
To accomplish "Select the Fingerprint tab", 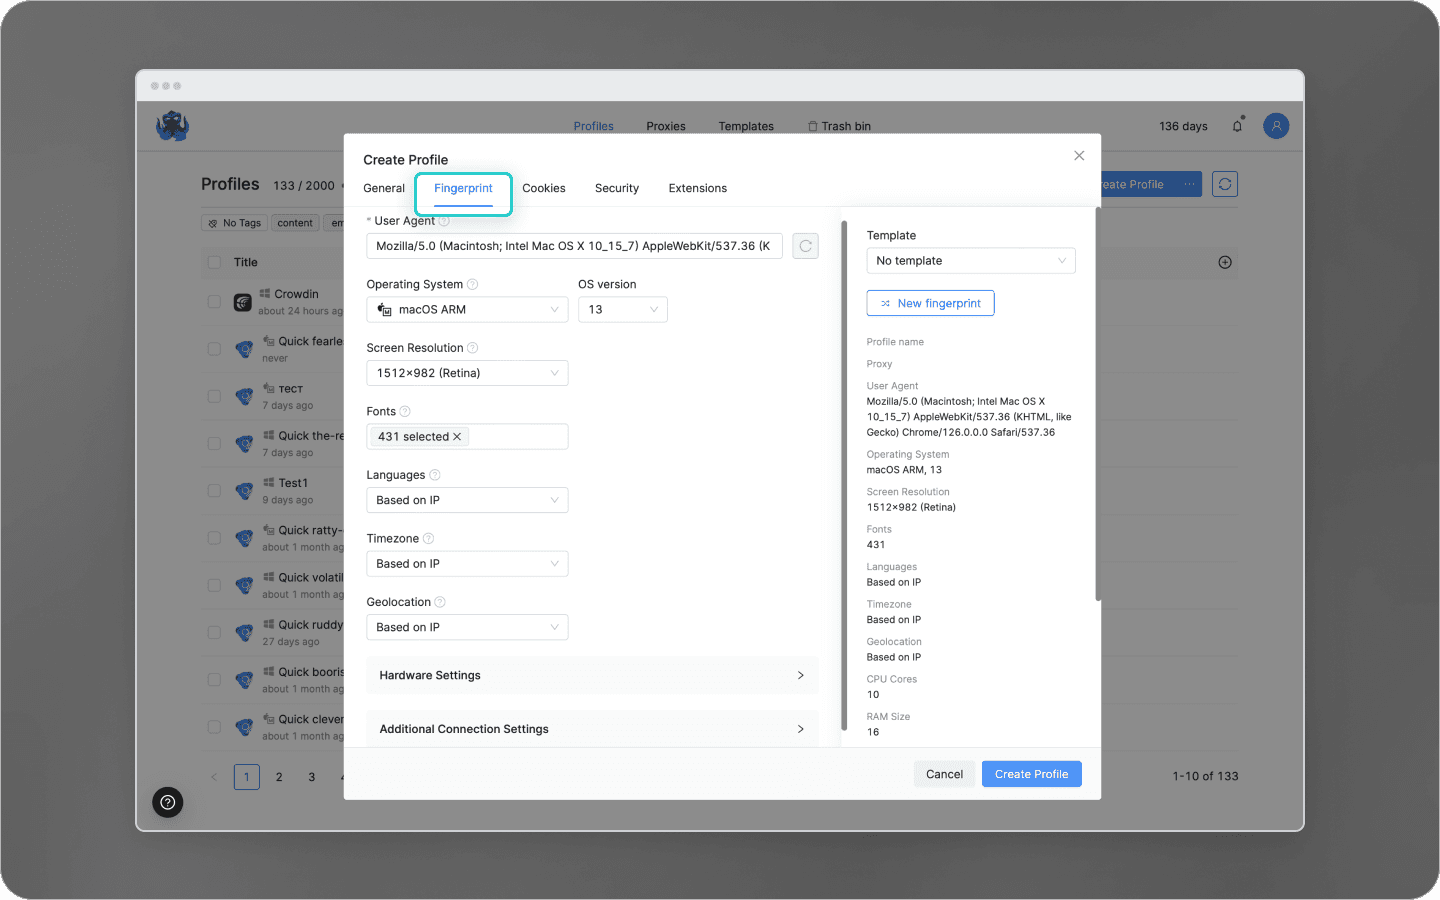I will point(463,188).
